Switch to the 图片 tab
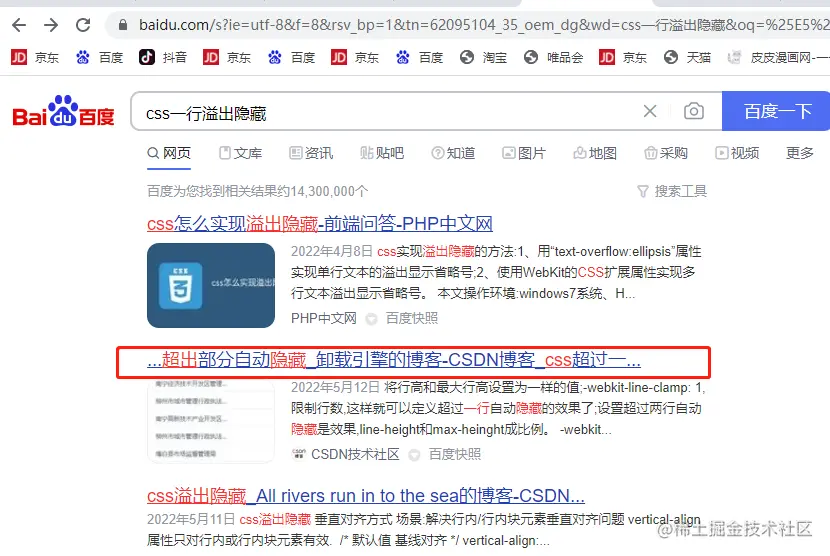 click(x=524, y=153)
